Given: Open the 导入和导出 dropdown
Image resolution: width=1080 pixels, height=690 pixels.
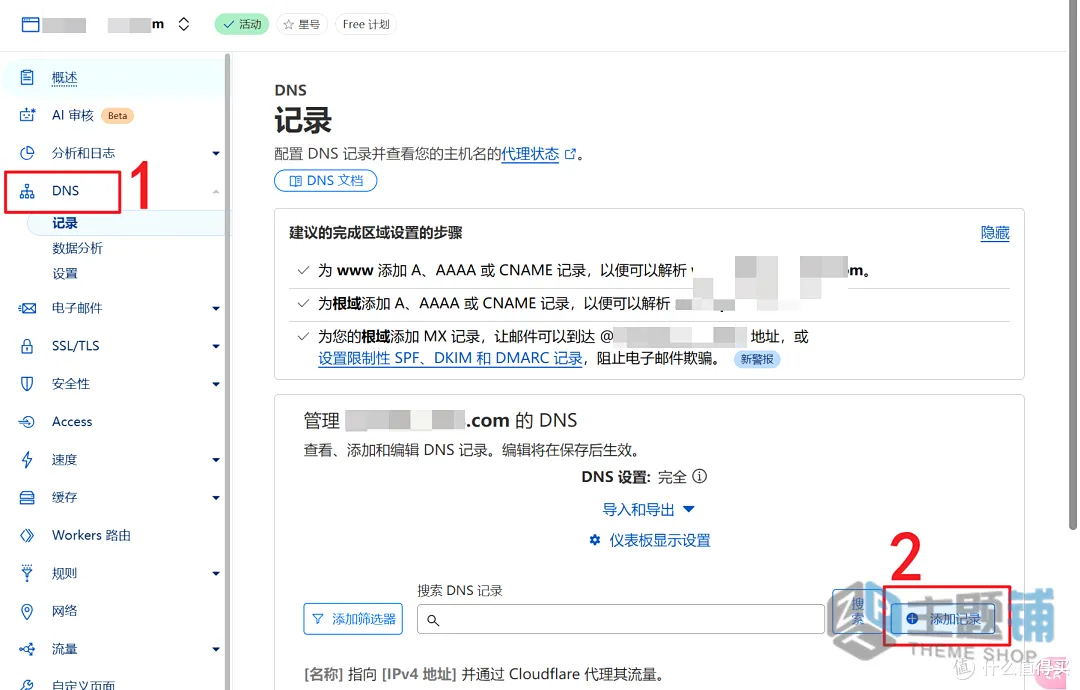Looking at the screenshot, I should coord(648,510).
